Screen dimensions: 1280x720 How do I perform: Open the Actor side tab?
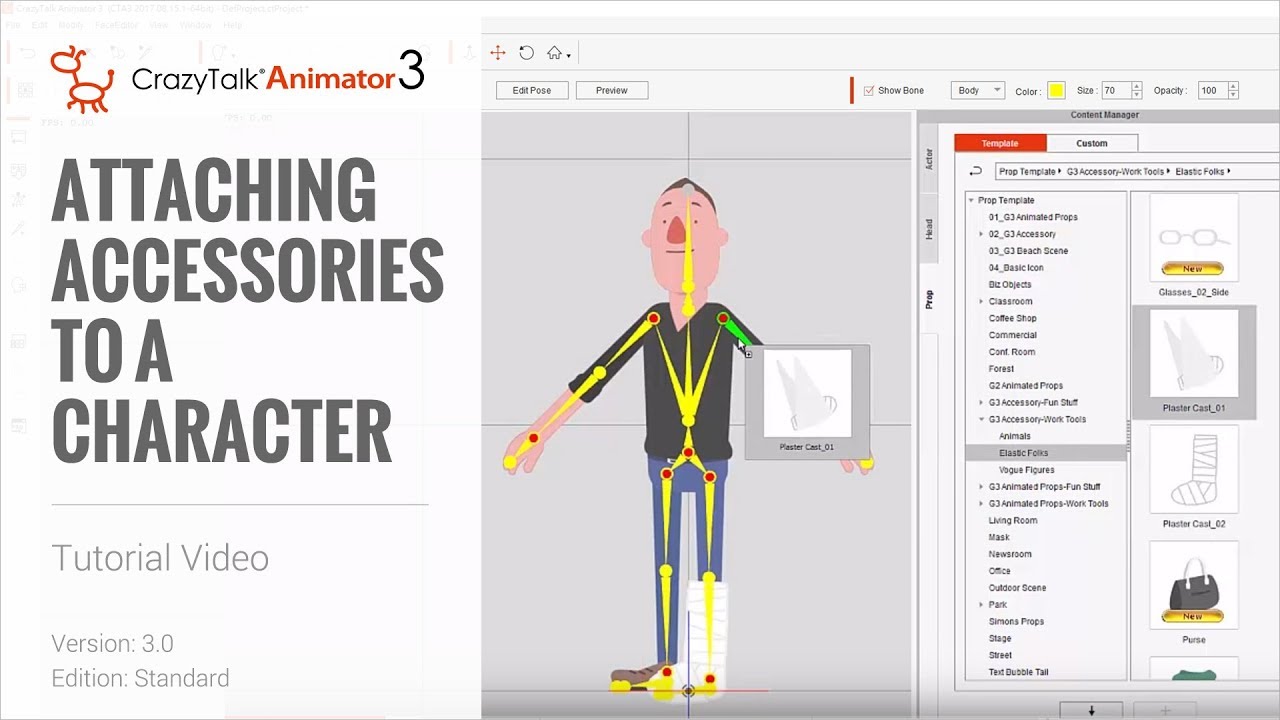pyautogui.click(x=928, y=159)
